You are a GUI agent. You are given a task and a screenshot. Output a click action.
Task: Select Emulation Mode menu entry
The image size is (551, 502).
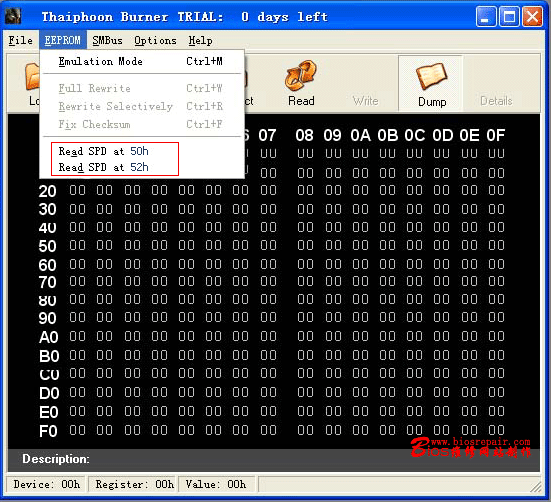[142, 61]
